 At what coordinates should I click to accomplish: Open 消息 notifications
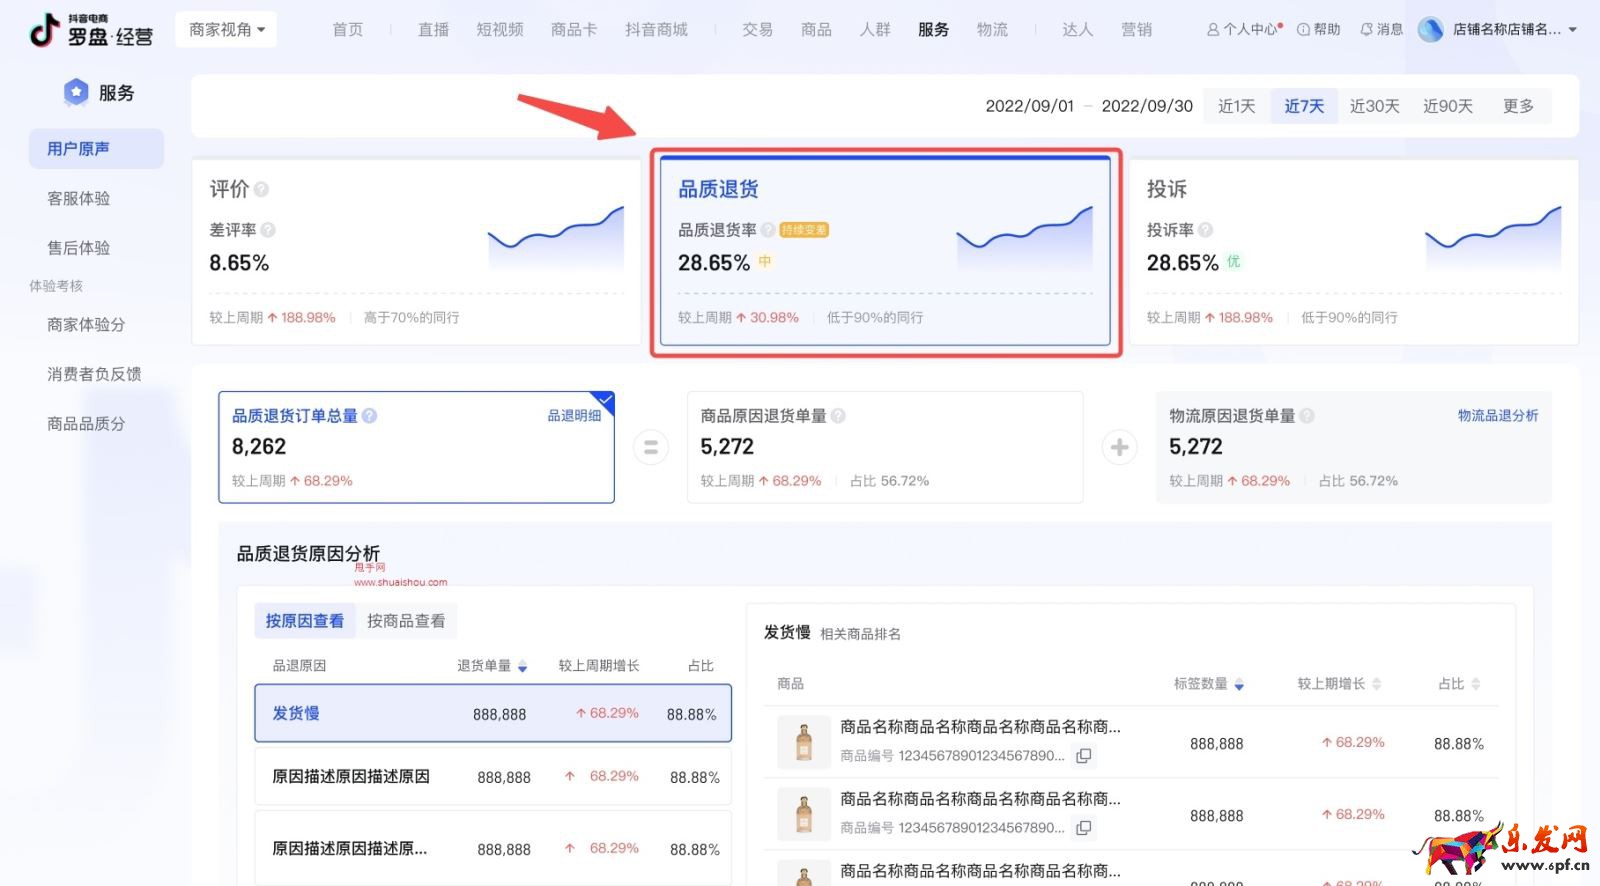pos(1381,30)
